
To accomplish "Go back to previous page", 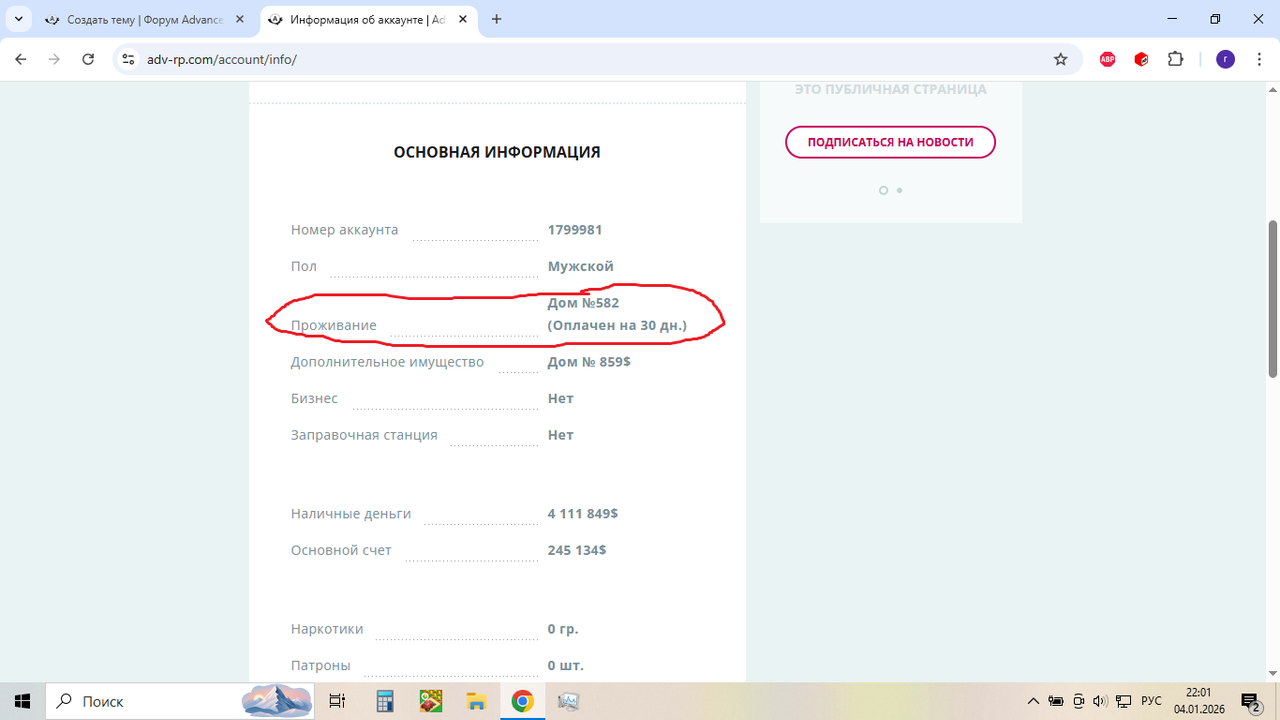I will click(21, 60).
